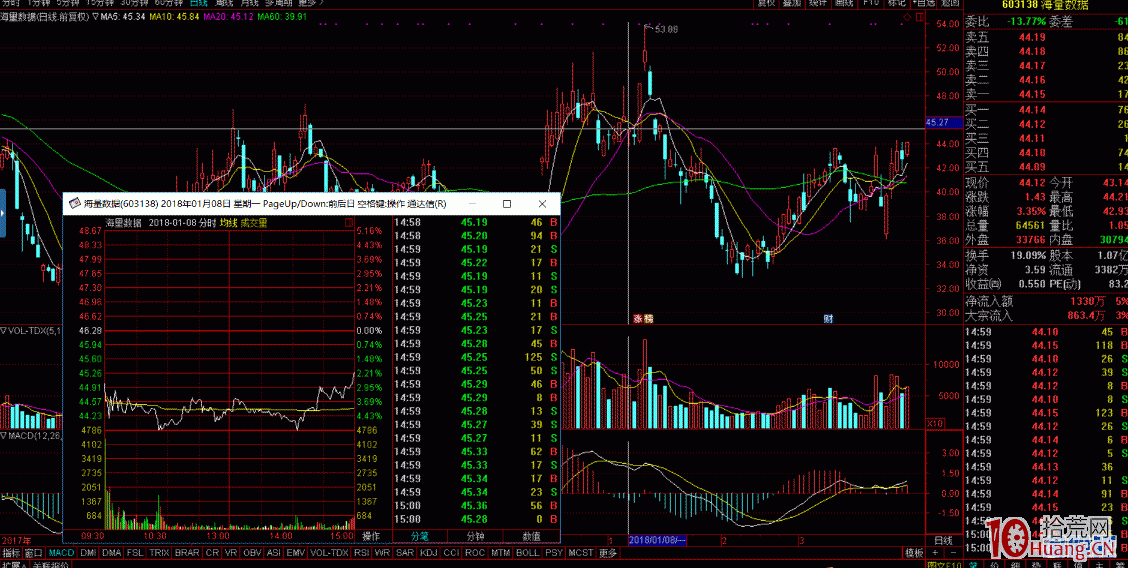Image resolution: width=1128 pixels, height=568 pixels.
Task: Select the DMI indicator tab
Action: point(88,553)
